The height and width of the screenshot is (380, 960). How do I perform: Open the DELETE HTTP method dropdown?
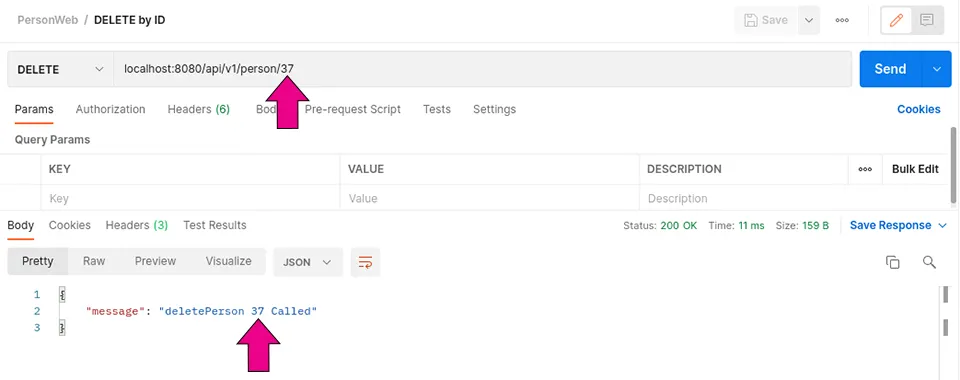tap(60, 69)
